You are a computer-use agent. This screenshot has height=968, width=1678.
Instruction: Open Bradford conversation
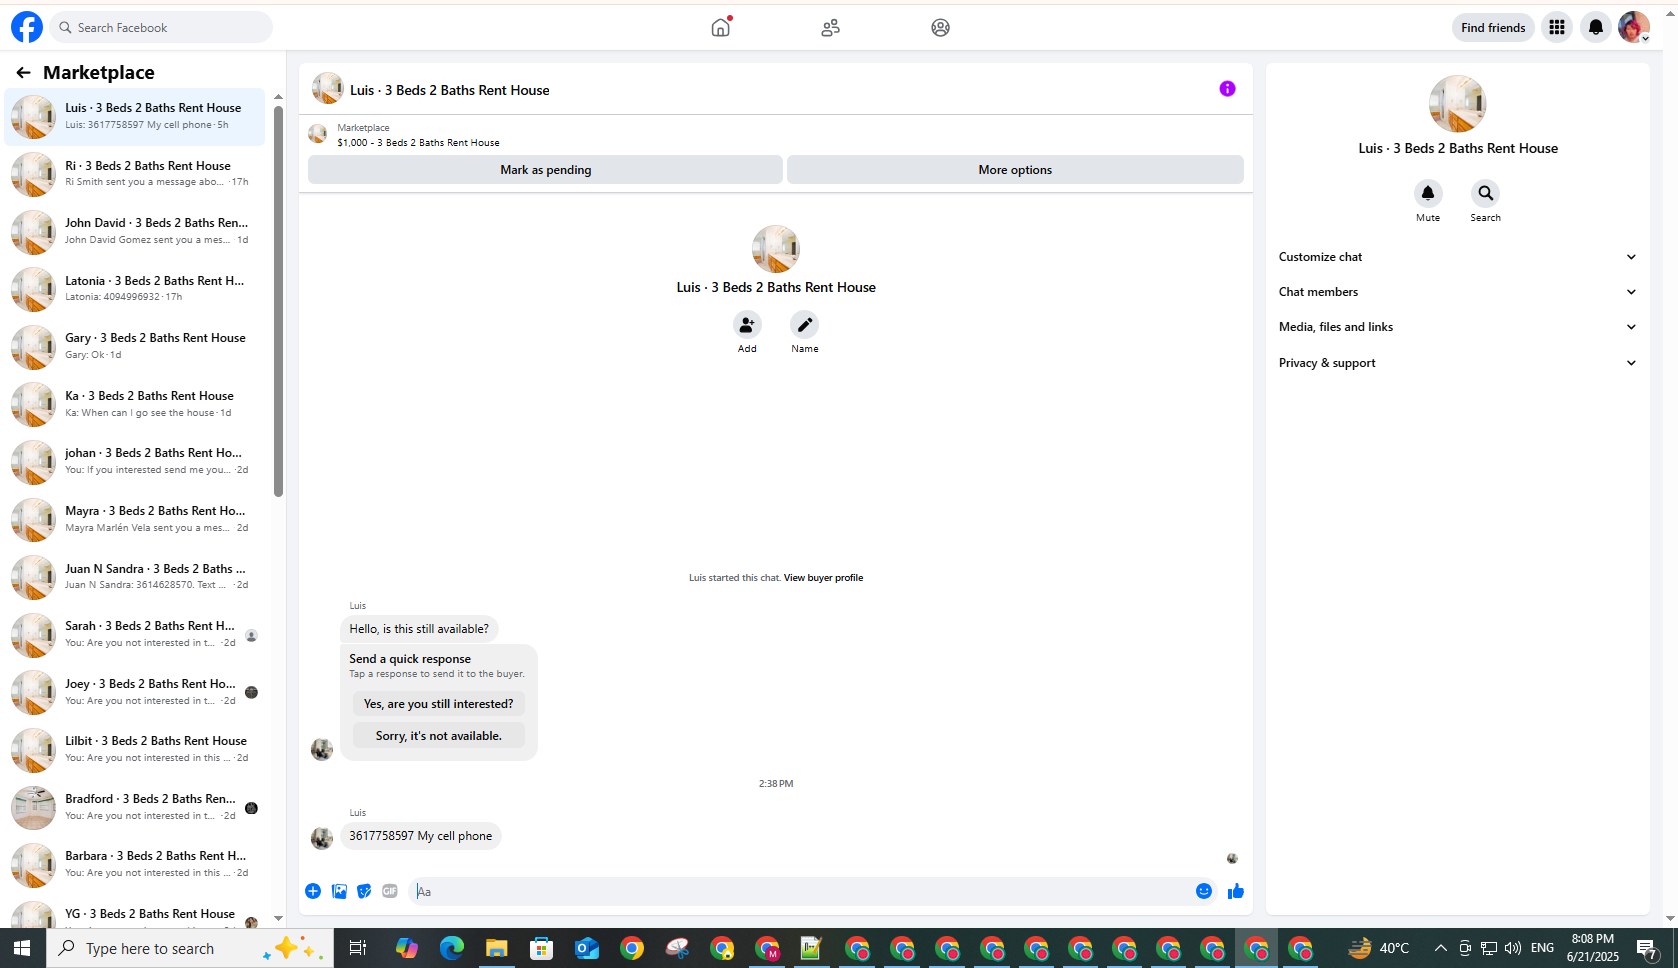[x=135, y=807]
